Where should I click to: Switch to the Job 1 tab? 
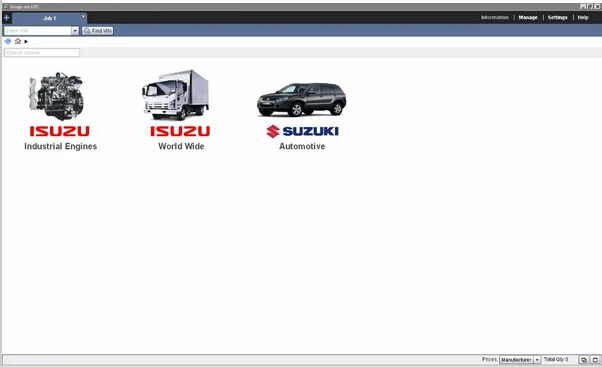[x=49, y=18]
